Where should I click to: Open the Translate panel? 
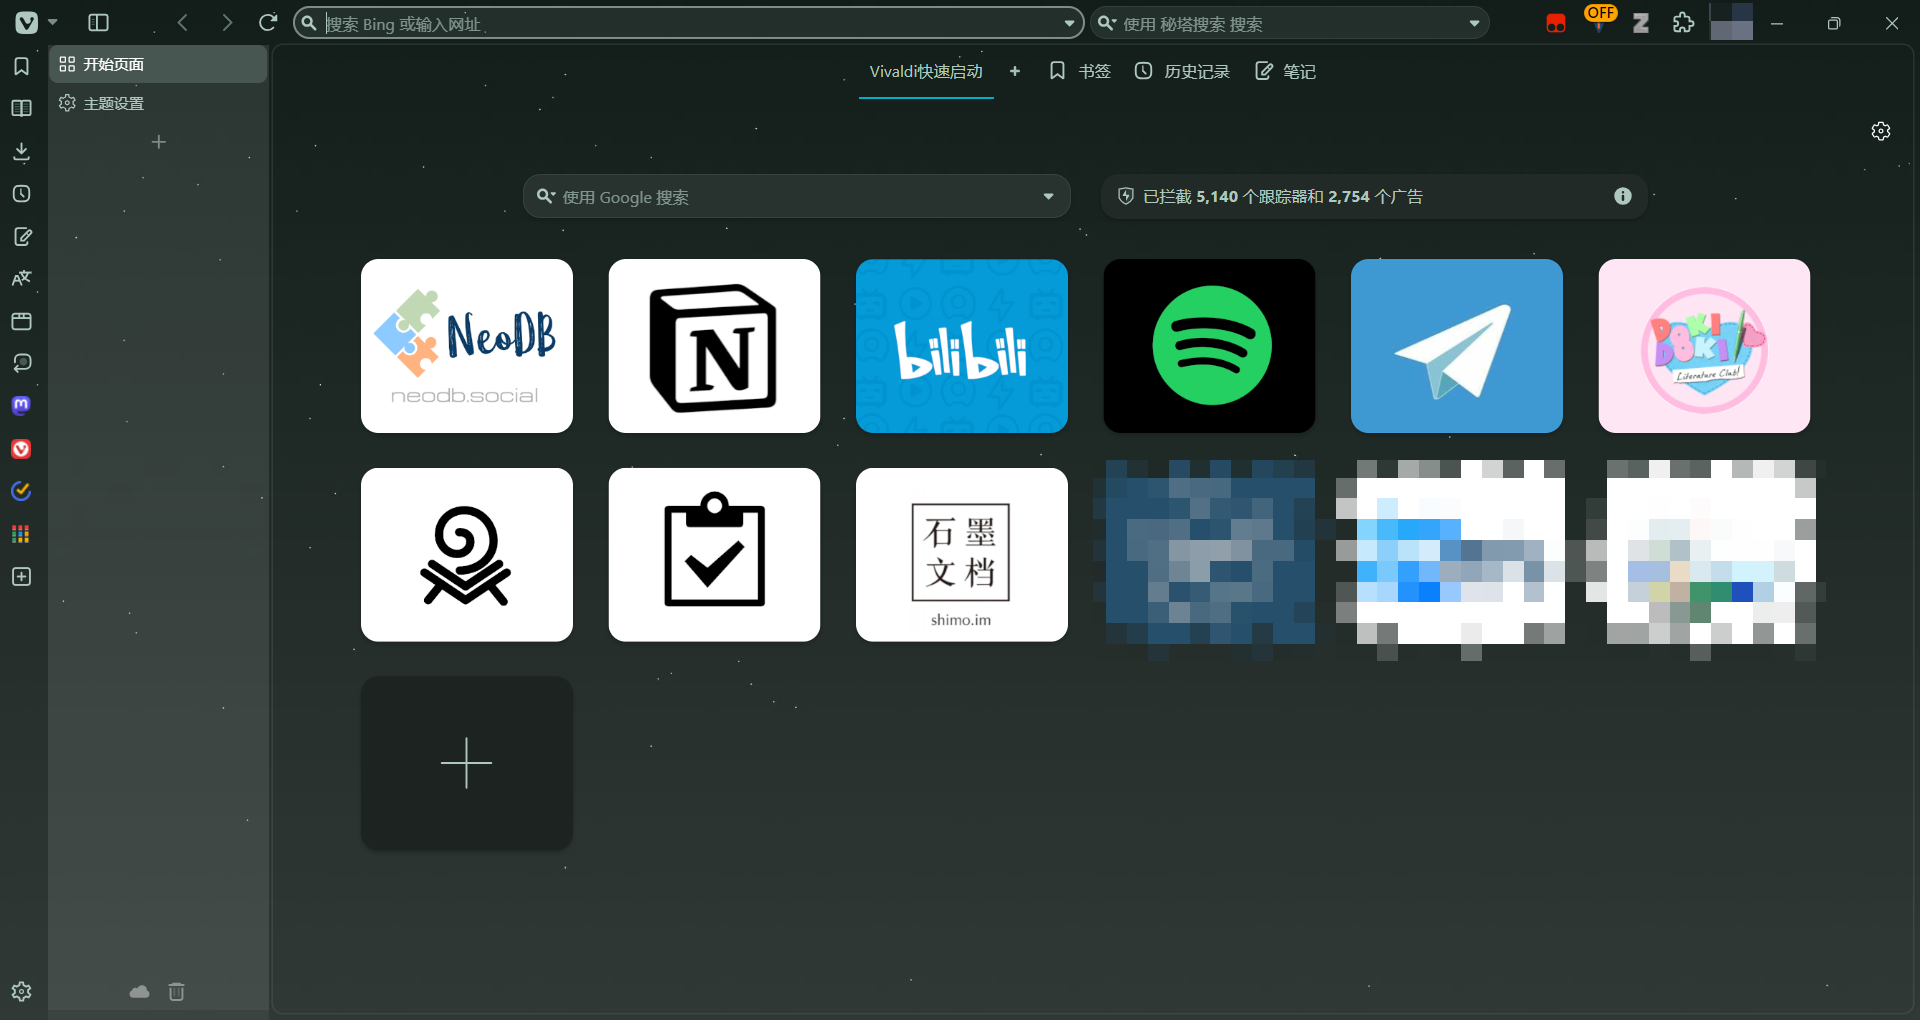click(x=21, y=279)
